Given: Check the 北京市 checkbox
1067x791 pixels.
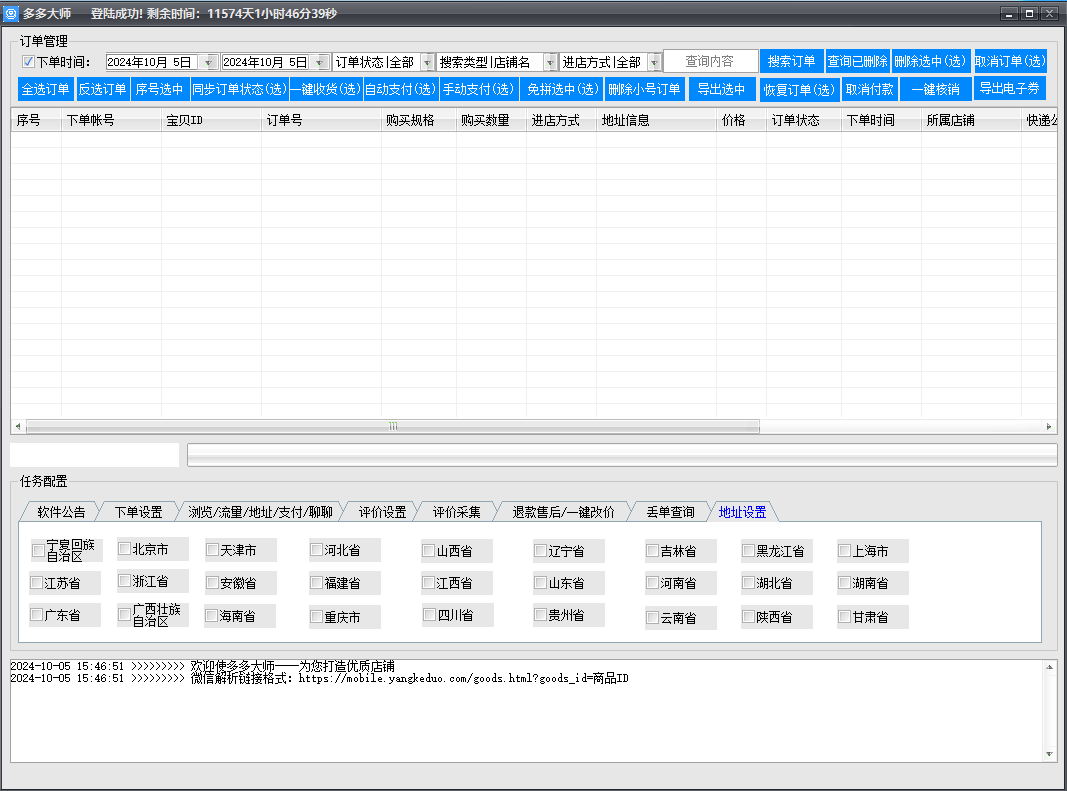Looking at the screenshot, I should click(x=125, y=548).
